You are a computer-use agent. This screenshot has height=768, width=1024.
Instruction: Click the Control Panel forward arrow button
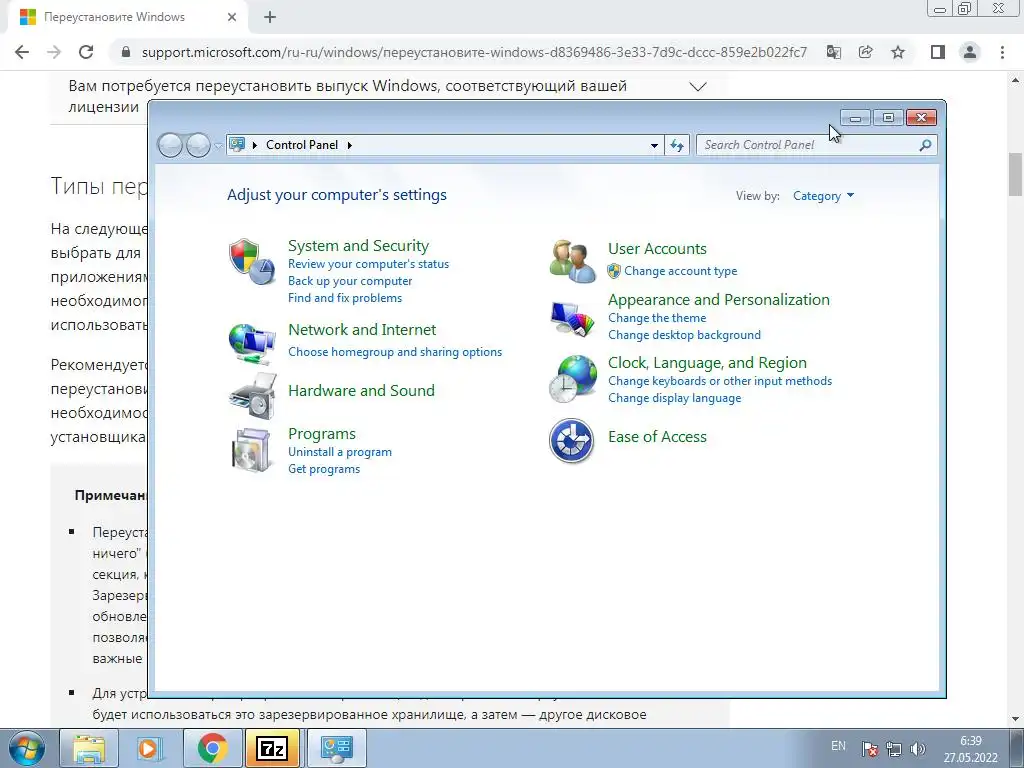[198, 145]
